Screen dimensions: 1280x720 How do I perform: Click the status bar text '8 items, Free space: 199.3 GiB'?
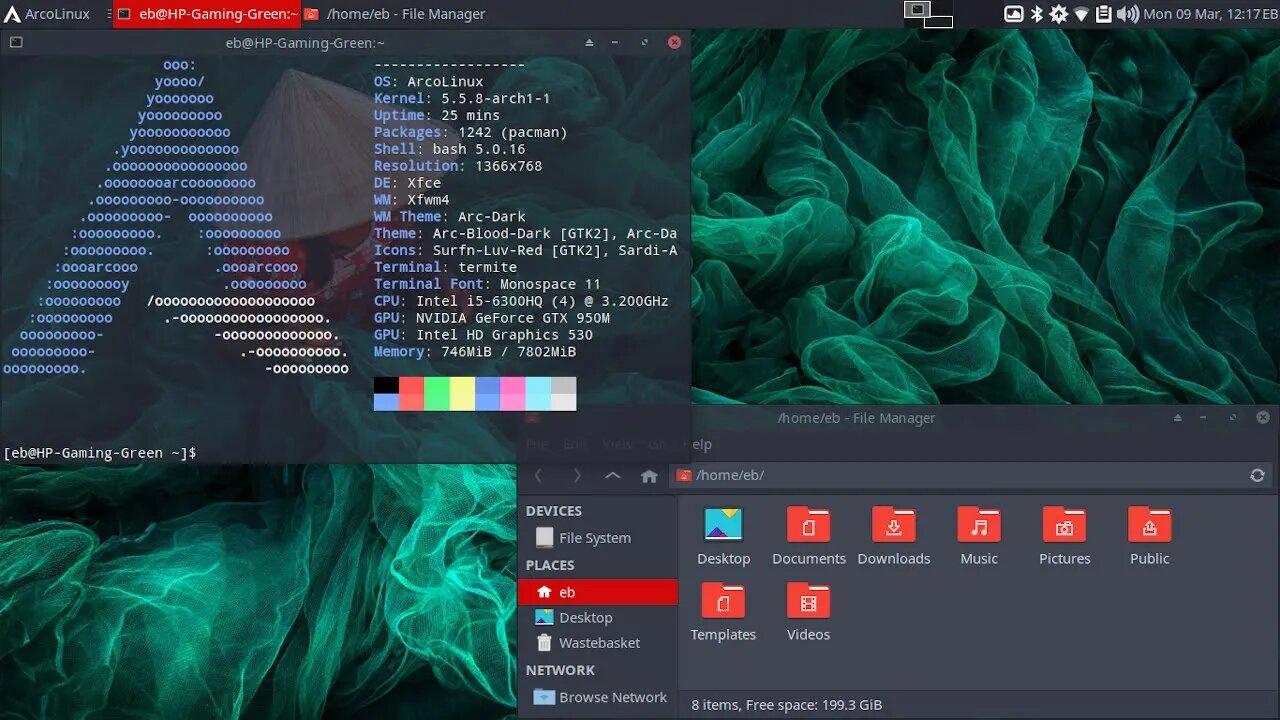787,705
